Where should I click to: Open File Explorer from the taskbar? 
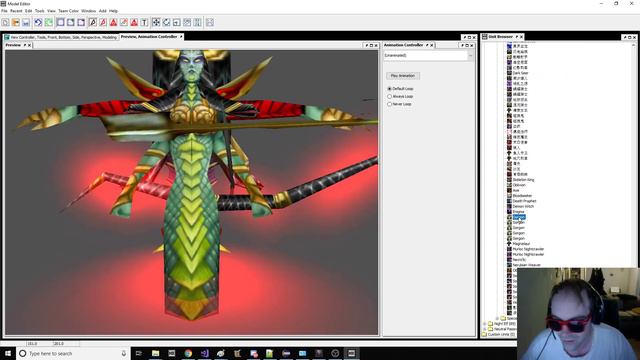point(156,353)
